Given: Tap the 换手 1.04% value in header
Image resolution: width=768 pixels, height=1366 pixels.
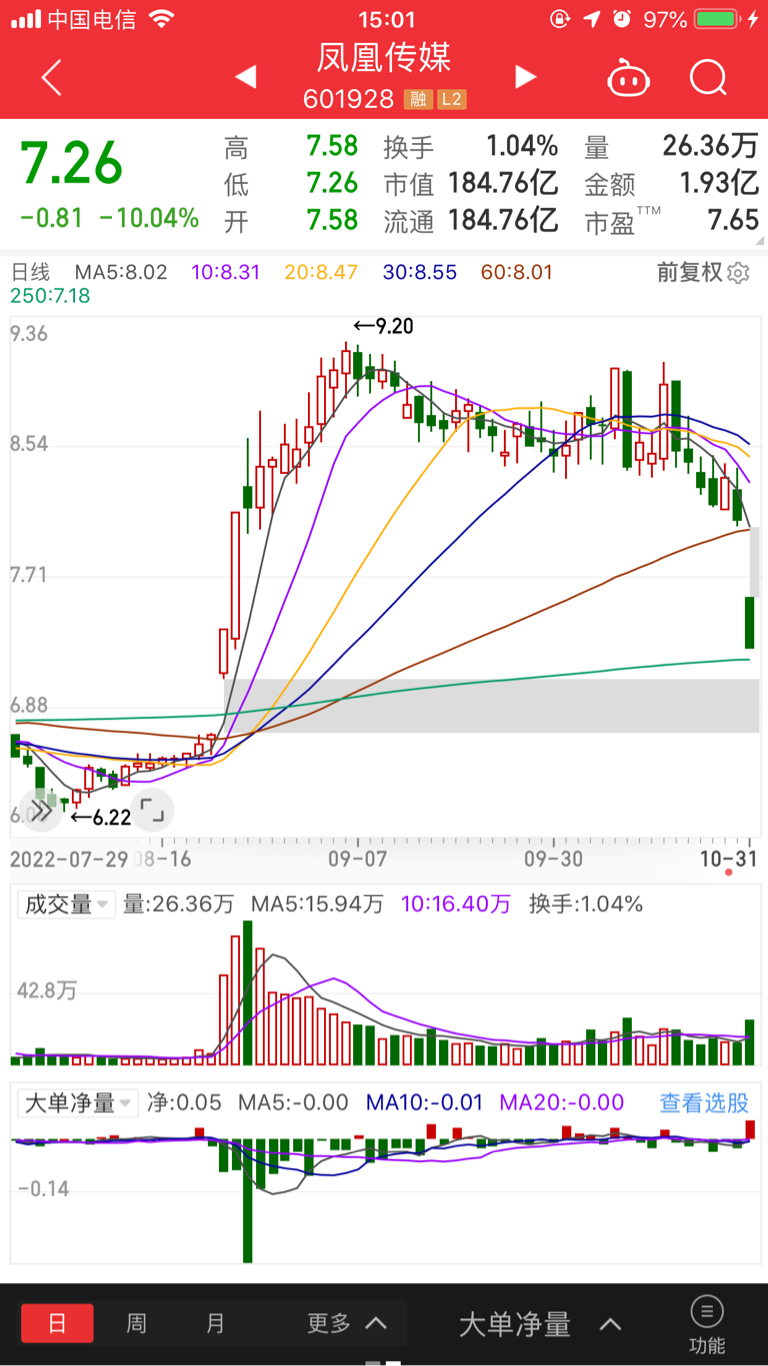Looking at the screenshot, I should (522, 146).
